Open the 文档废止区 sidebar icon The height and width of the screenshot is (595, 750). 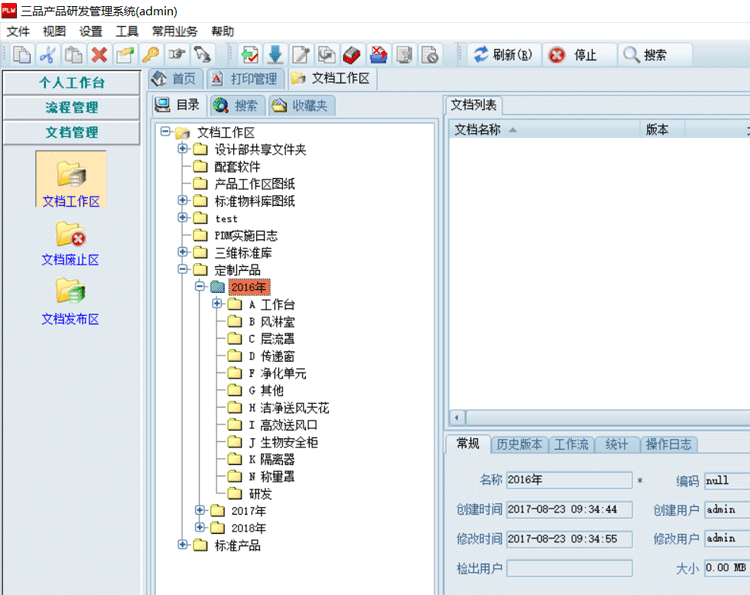[x=70, y=241]
